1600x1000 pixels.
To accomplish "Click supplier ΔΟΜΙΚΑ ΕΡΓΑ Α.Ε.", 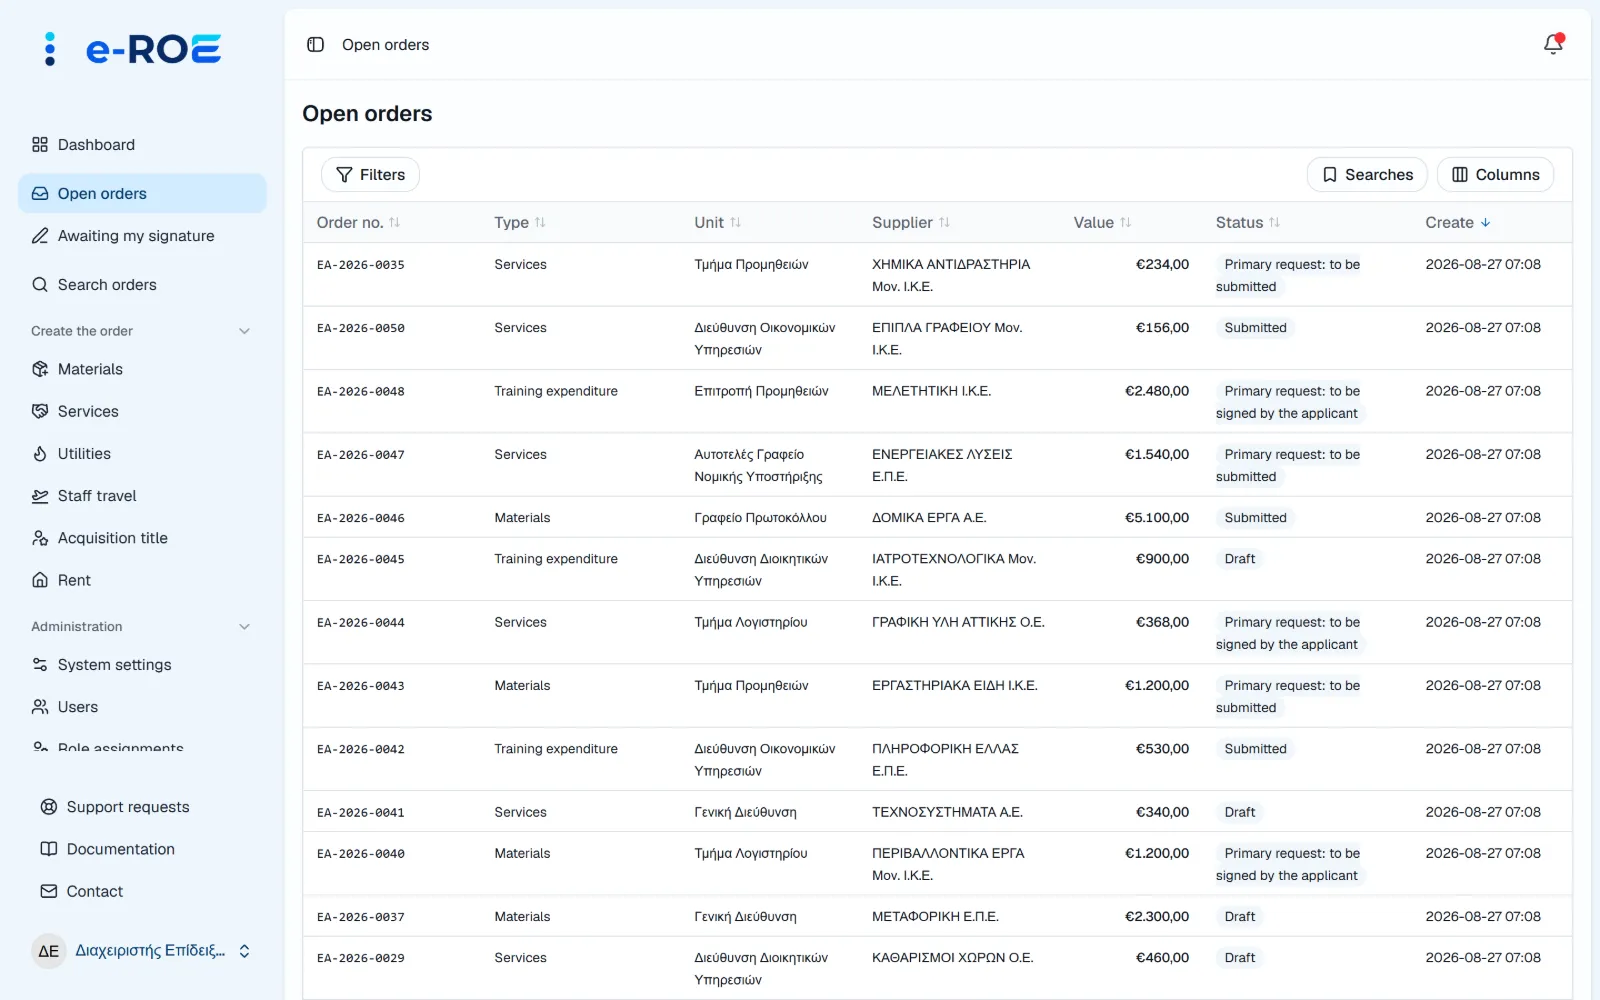I will [929, 518].
